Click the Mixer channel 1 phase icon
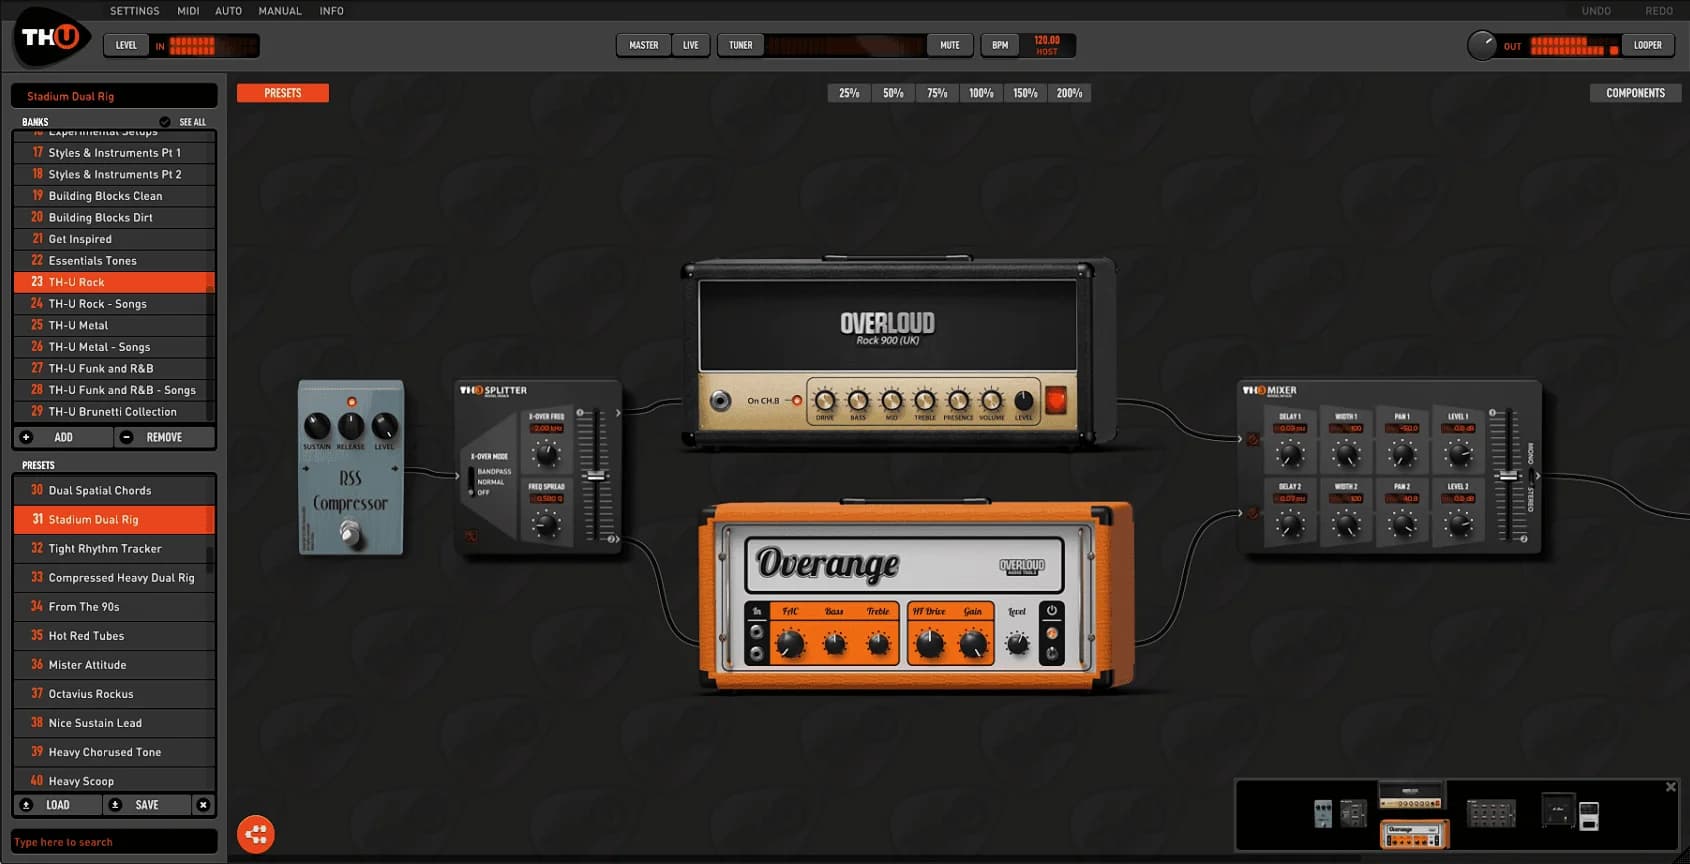 pos(1253,439)
